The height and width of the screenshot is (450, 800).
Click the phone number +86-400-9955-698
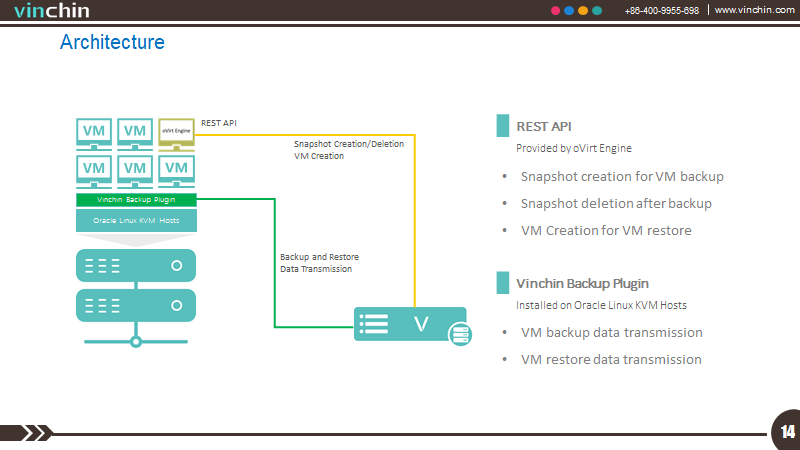click(662, 10)
